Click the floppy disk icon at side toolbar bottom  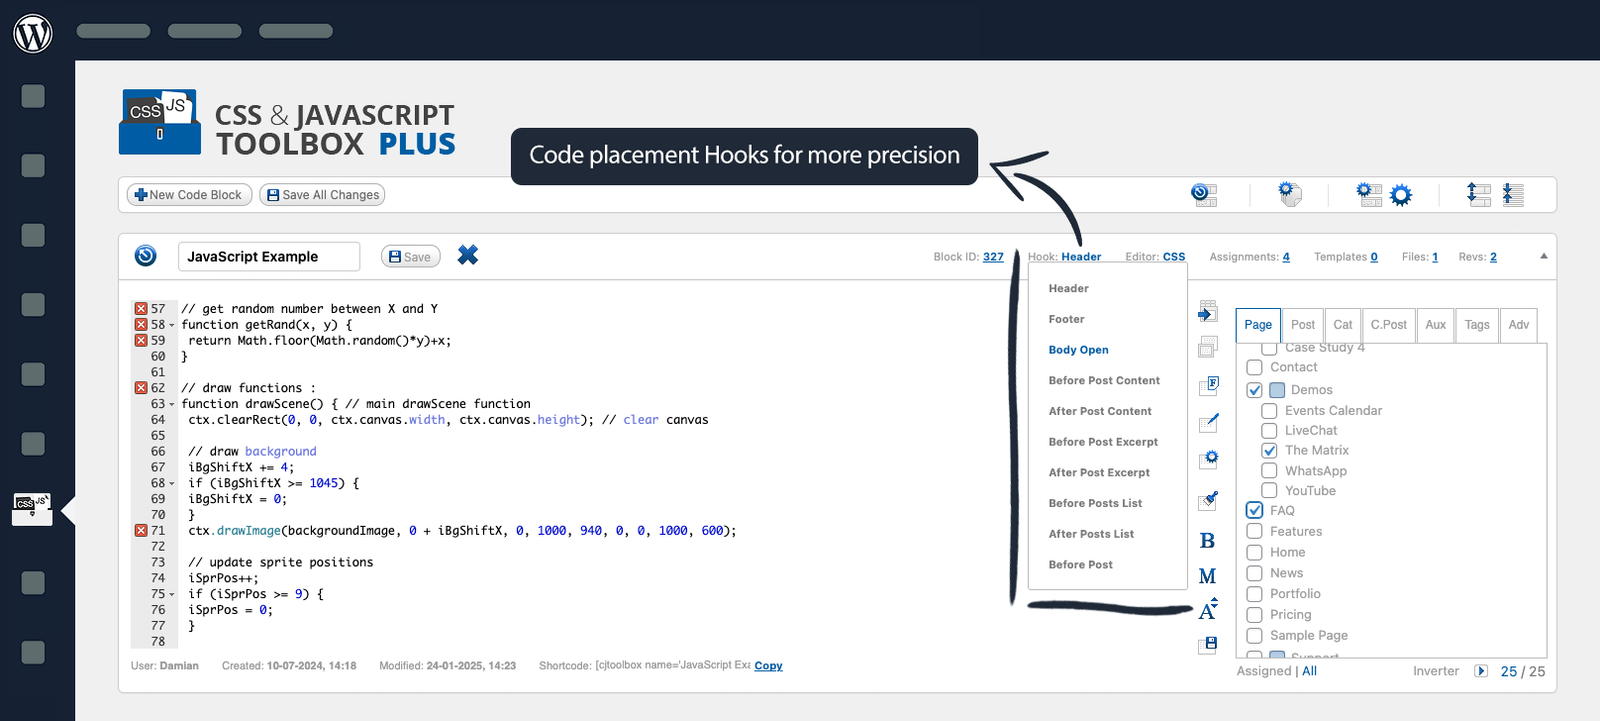point(1208,644)
